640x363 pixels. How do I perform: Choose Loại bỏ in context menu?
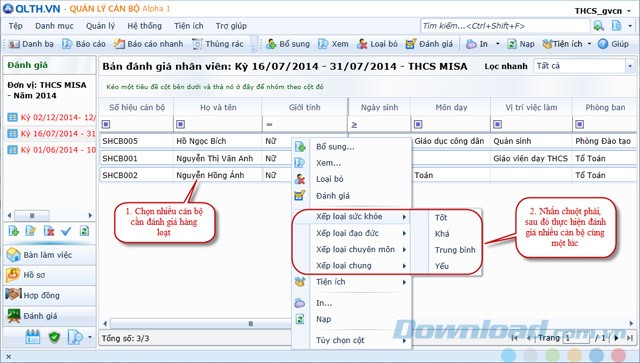[351, 179]
